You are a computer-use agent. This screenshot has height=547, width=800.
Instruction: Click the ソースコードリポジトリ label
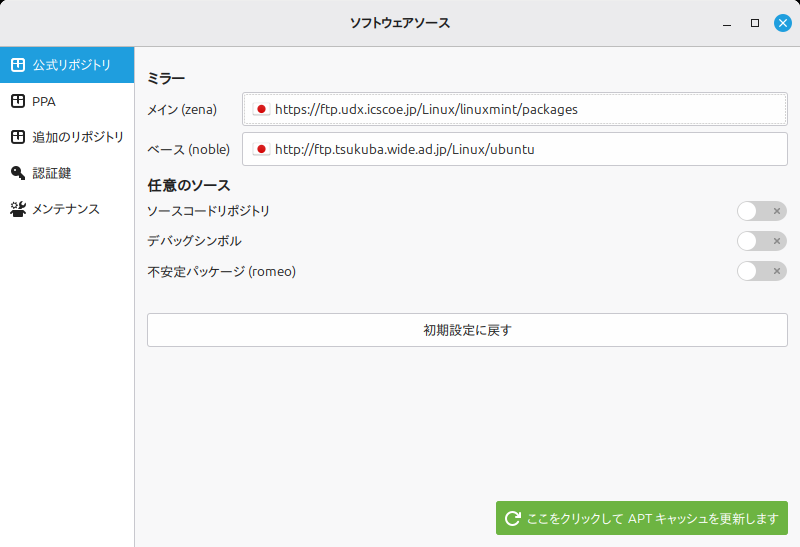208,211
